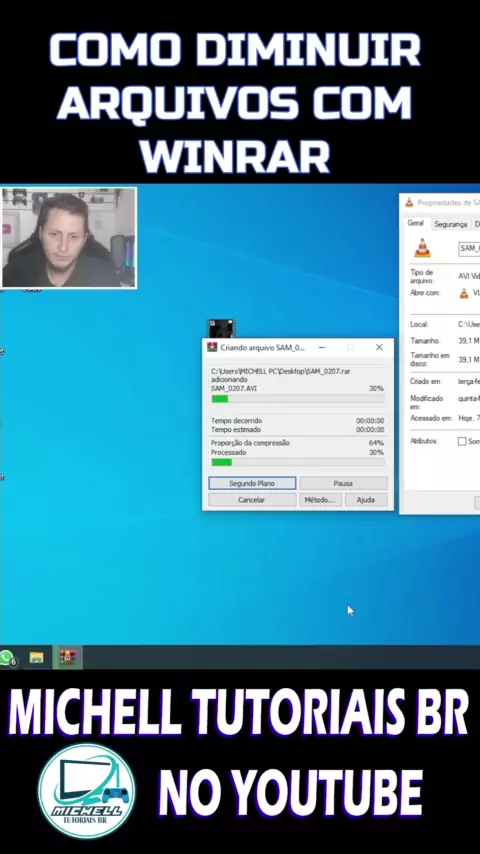Click the 'Tipo de arquivo' label in Propriedades
The image size is (480, 854).
[422, 276]
